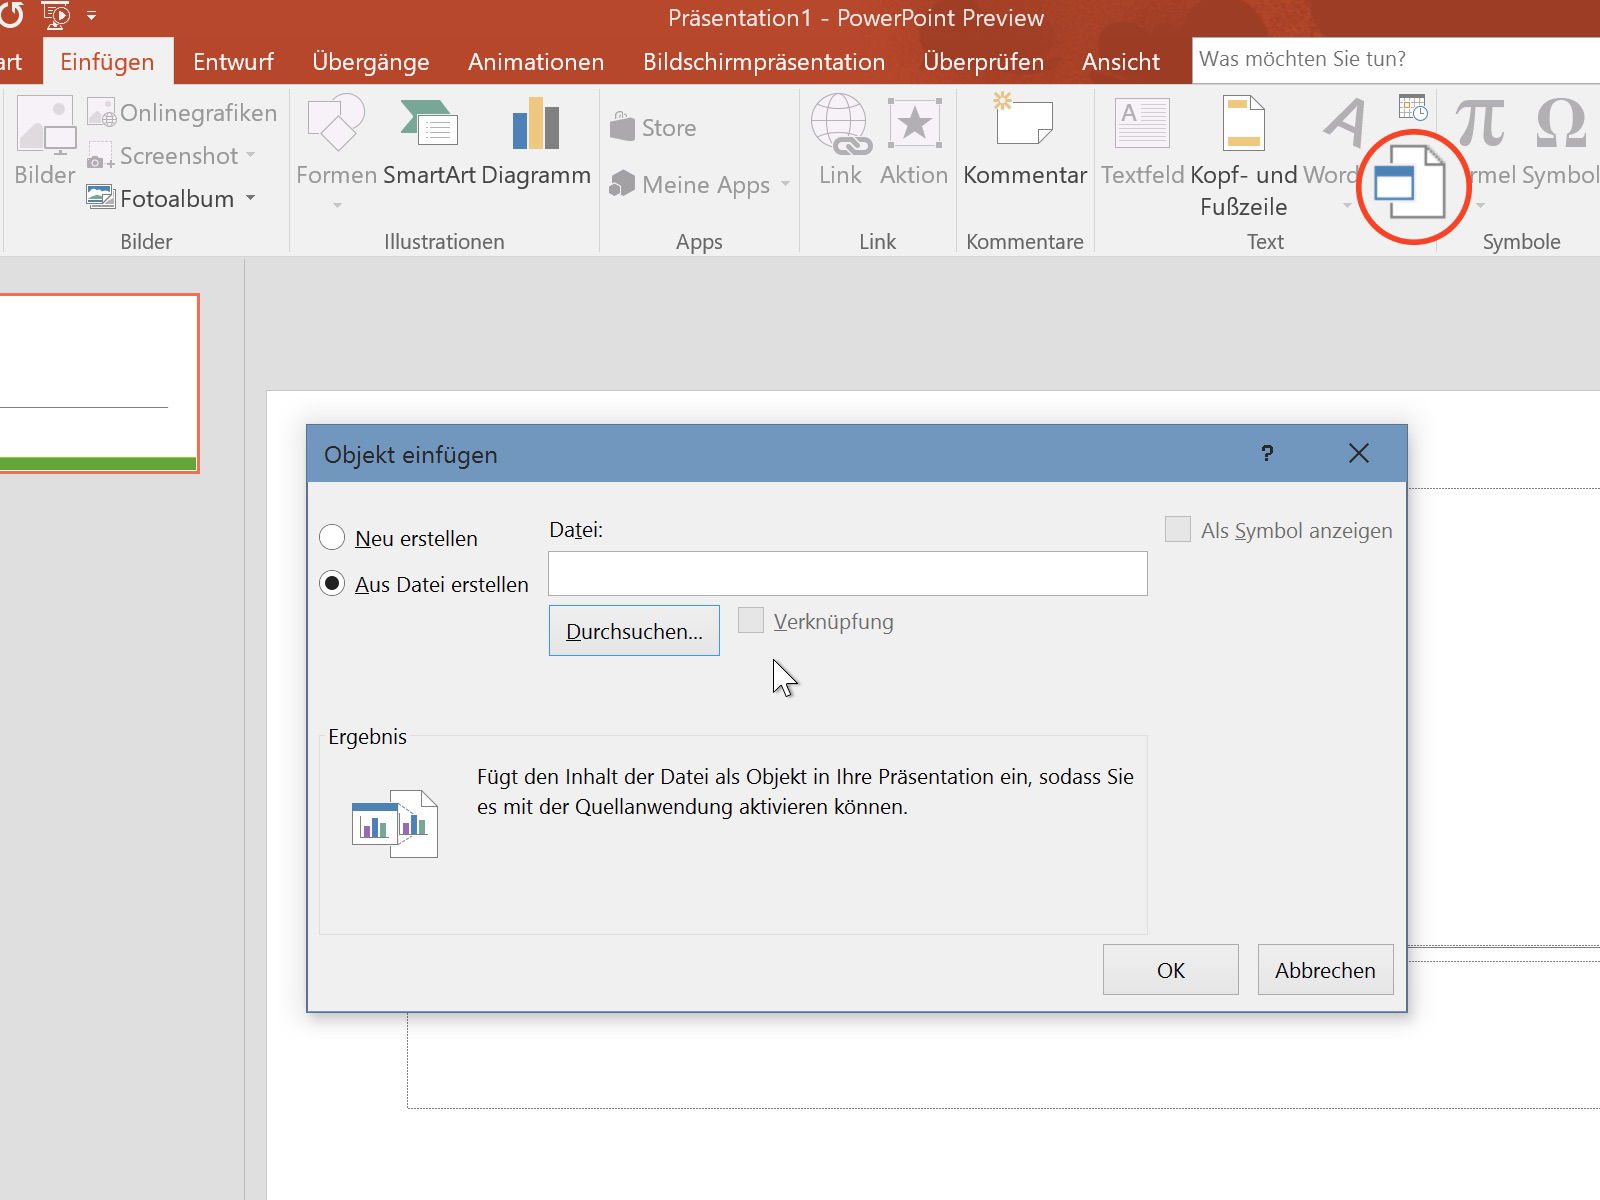Switch to the Ansicht tab
The image size is (1600, 1200).
click(1121, 61)
